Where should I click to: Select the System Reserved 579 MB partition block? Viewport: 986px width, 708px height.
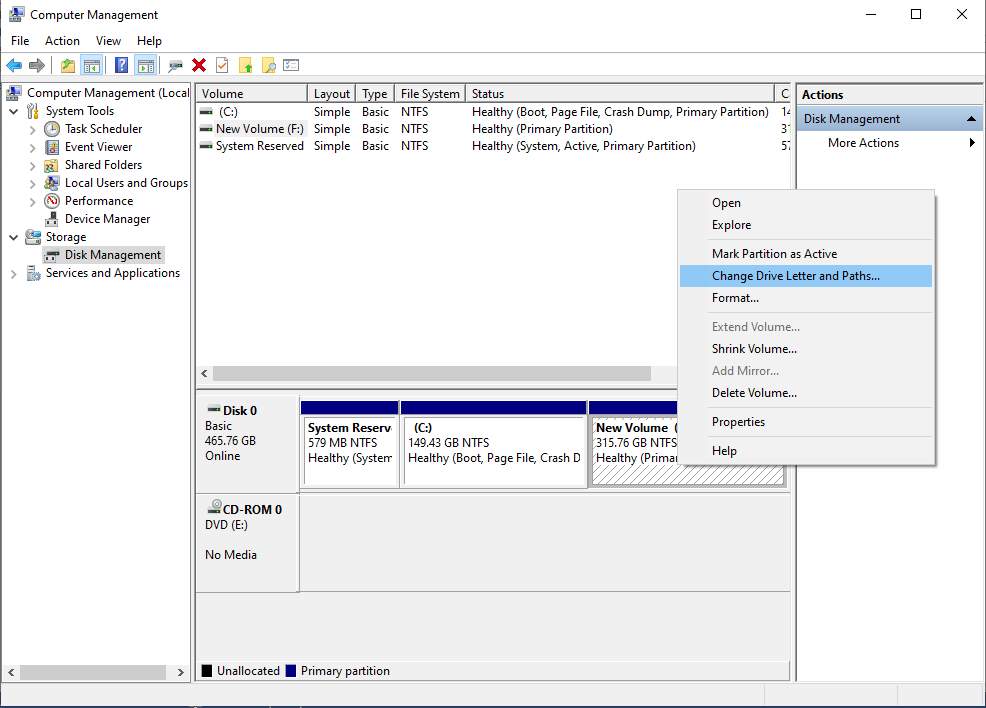350,444
